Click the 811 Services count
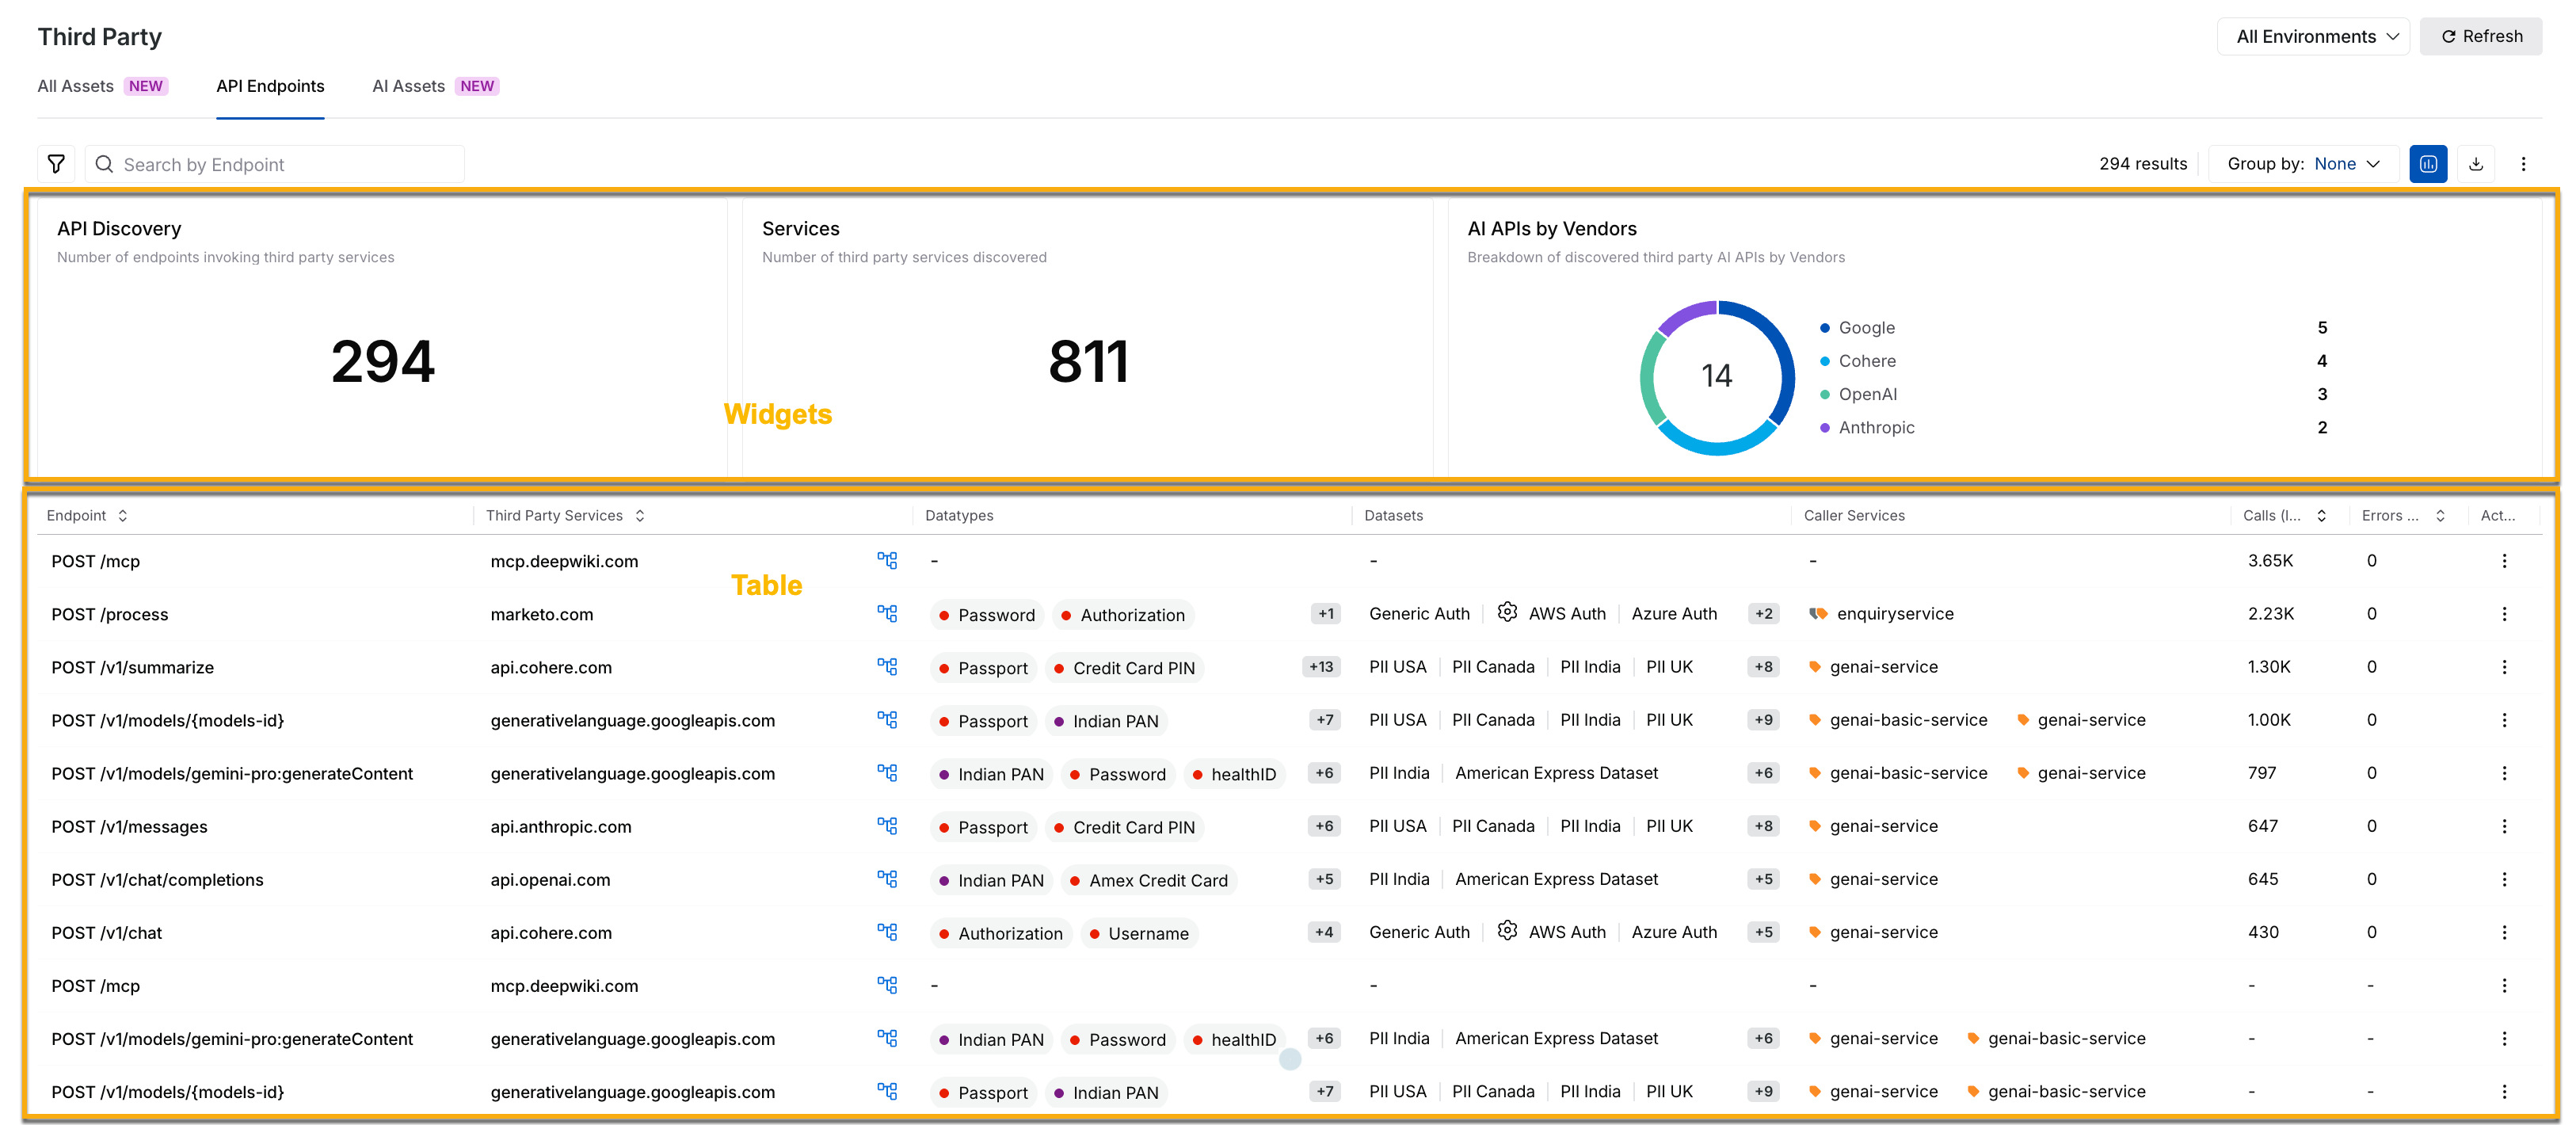Image resolution: width=2576 pixels, height=1125 pixels. 1088,361
